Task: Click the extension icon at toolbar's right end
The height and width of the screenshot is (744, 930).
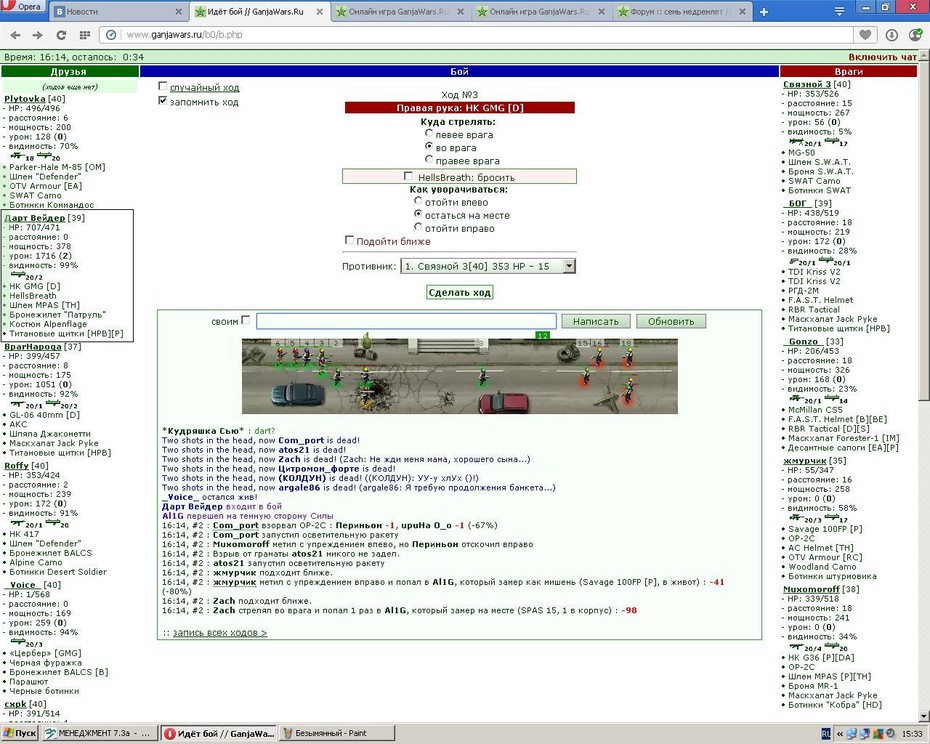Action: tap(916, 35)
